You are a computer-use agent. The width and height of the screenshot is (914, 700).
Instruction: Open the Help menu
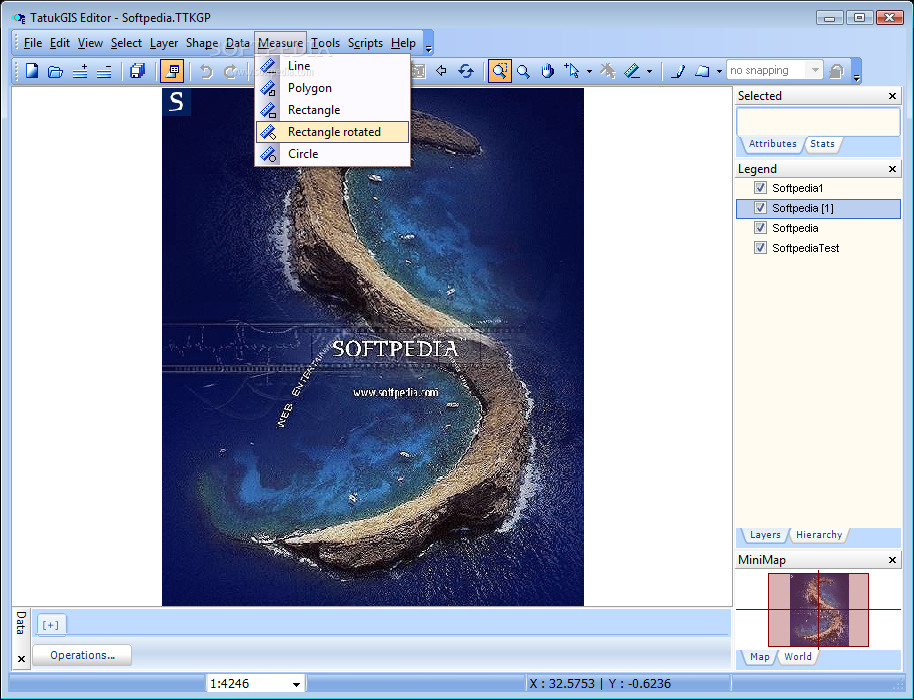(403, 43)
